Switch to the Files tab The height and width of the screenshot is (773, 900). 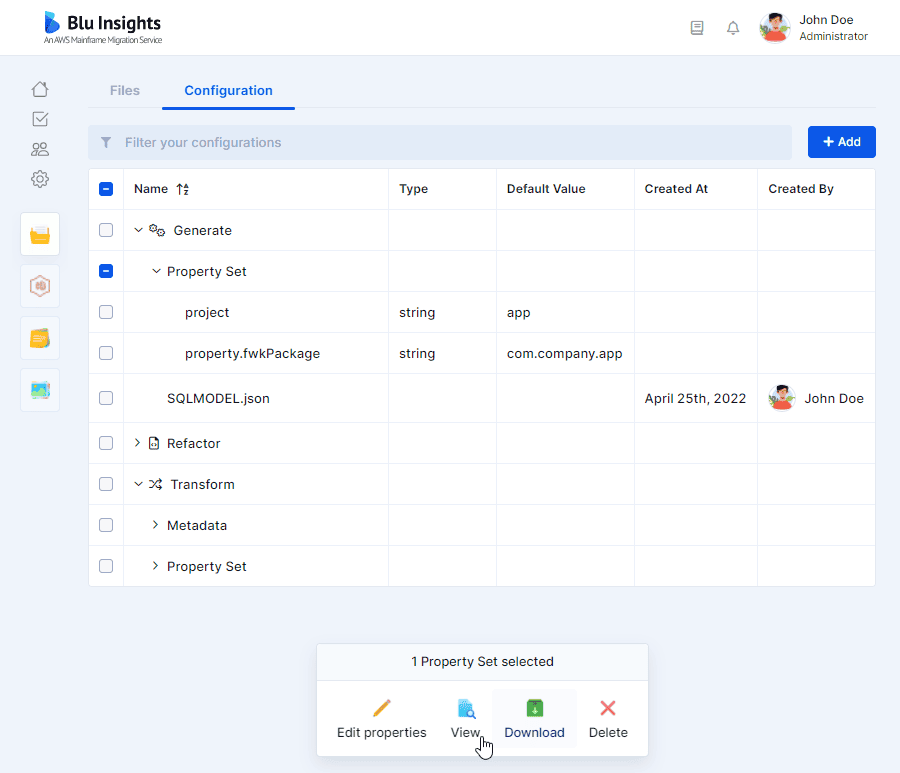[125, 91]
